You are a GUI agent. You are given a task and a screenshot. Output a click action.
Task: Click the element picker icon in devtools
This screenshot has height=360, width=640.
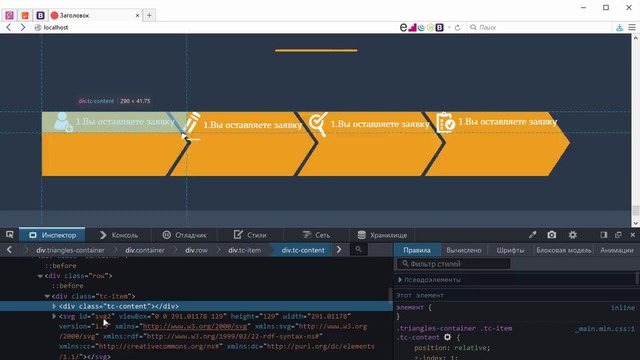[x=10, y=235]
